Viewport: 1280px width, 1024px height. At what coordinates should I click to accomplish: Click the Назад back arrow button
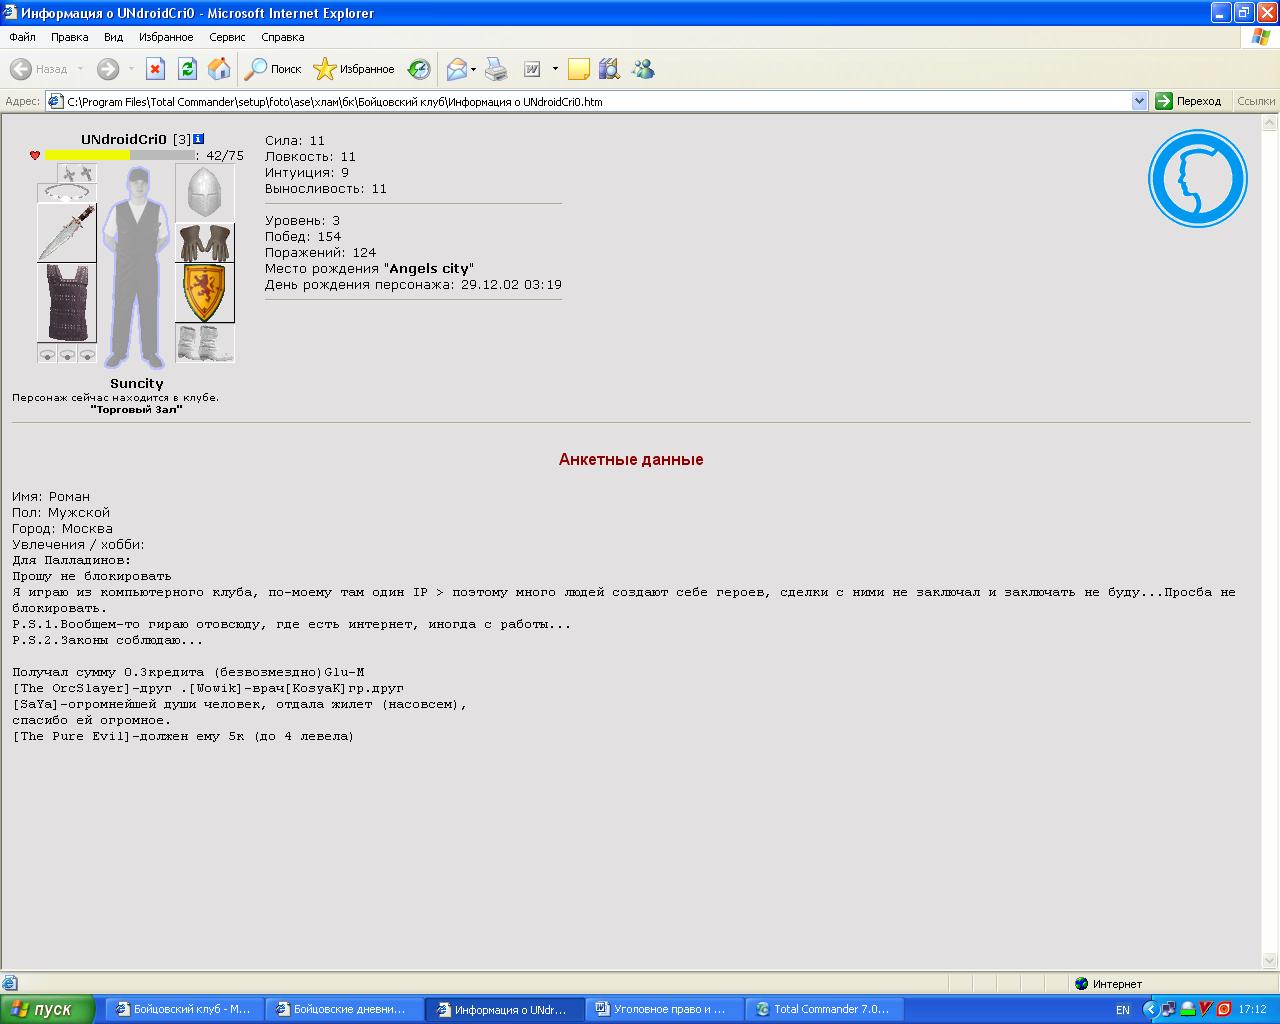tap(38, 69)
